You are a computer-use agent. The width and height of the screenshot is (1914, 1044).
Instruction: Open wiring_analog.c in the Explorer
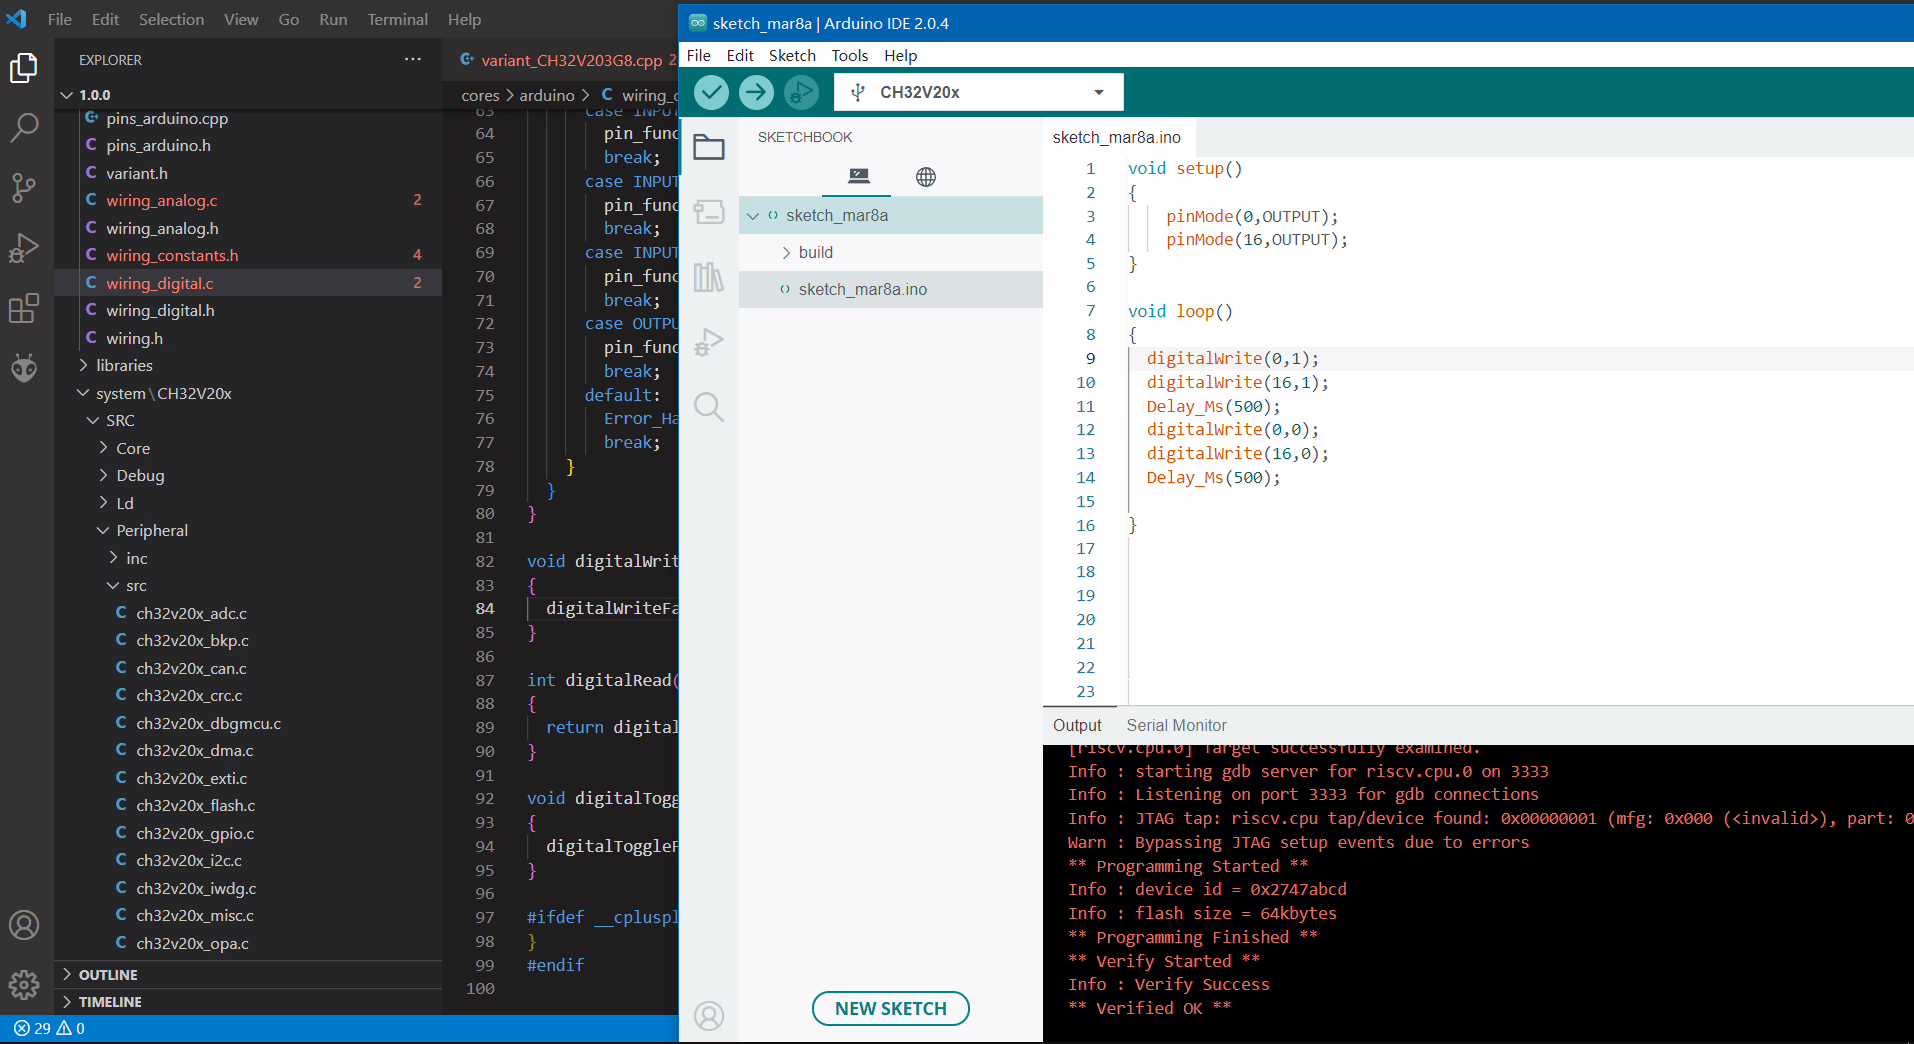pyautogui.click(x=162, y=201)
